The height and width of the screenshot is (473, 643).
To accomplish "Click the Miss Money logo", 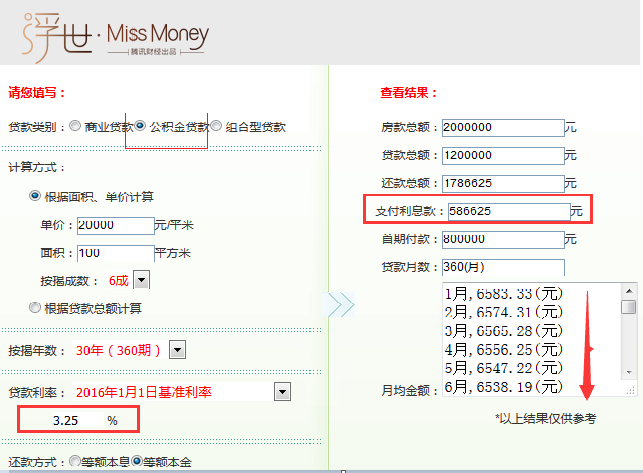I will (x=116, y=34).
